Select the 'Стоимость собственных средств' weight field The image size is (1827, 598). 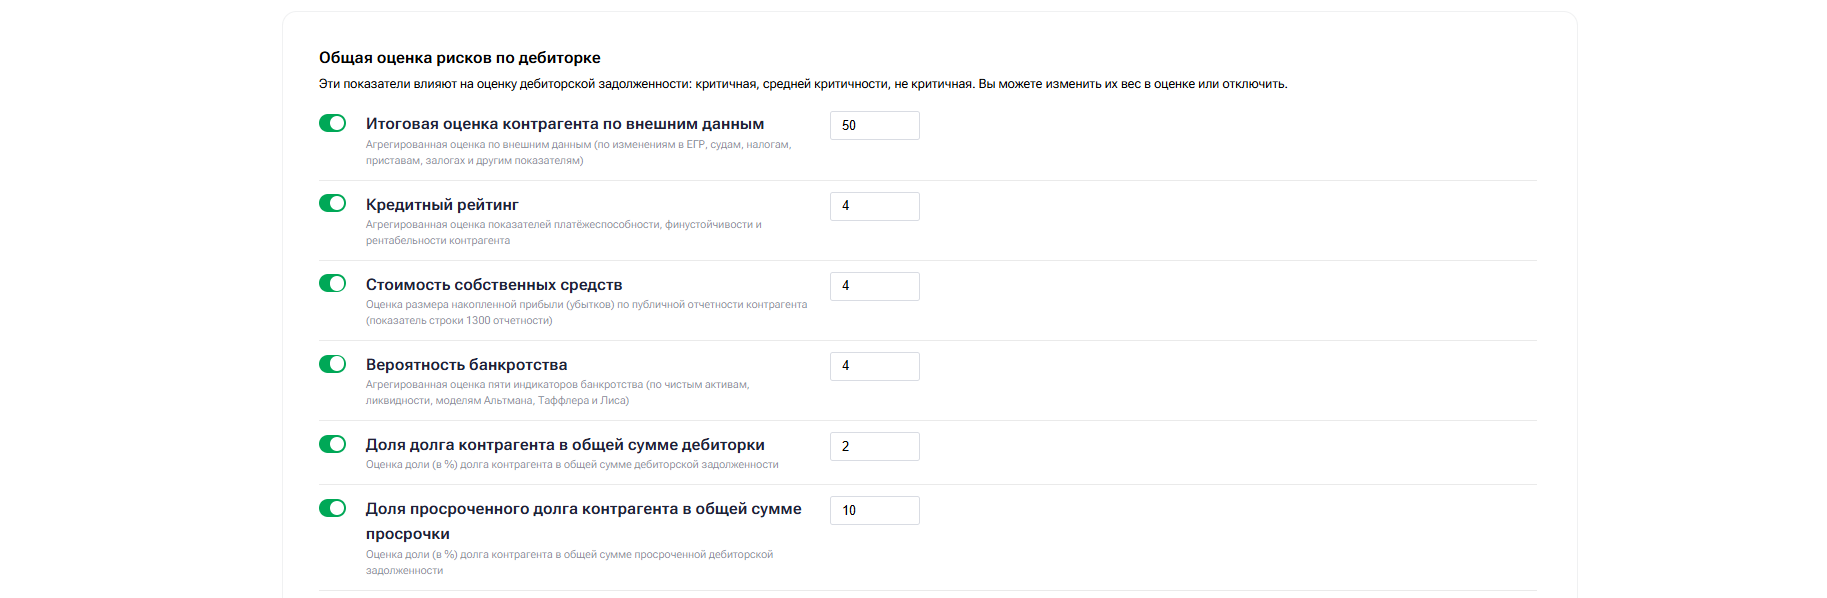pos(874,286)
